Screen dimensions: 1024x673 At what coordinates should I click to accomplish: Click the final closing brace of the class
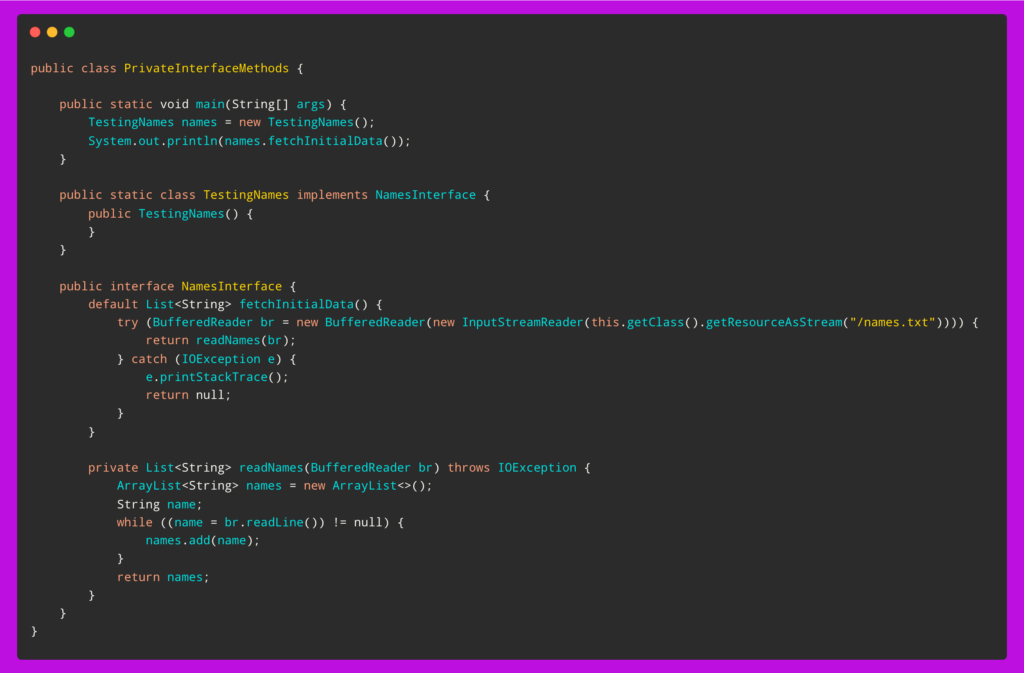[x=34, y=631]
